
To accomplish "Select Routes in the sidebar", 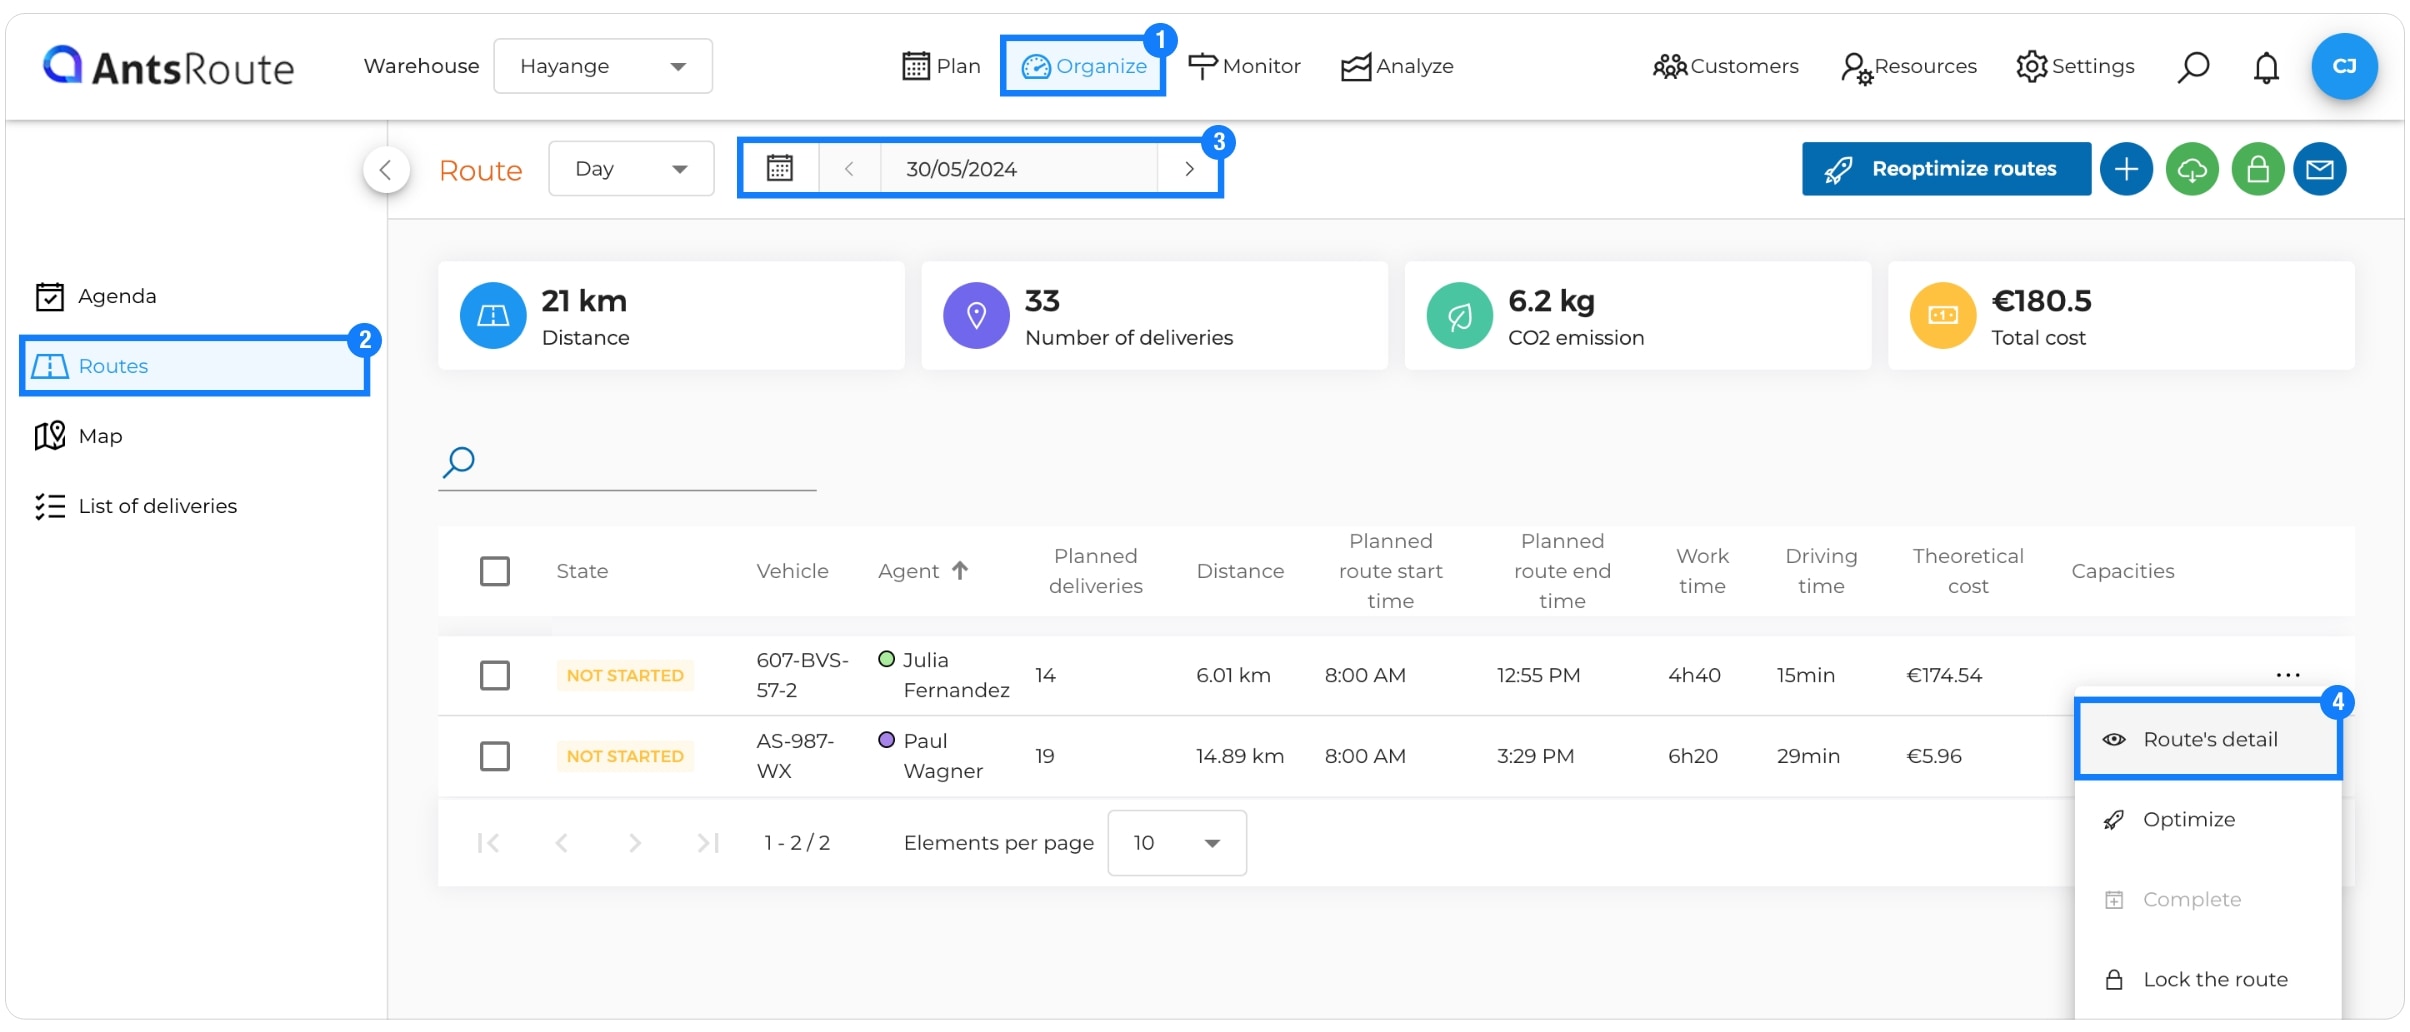I will click(194, 366).
